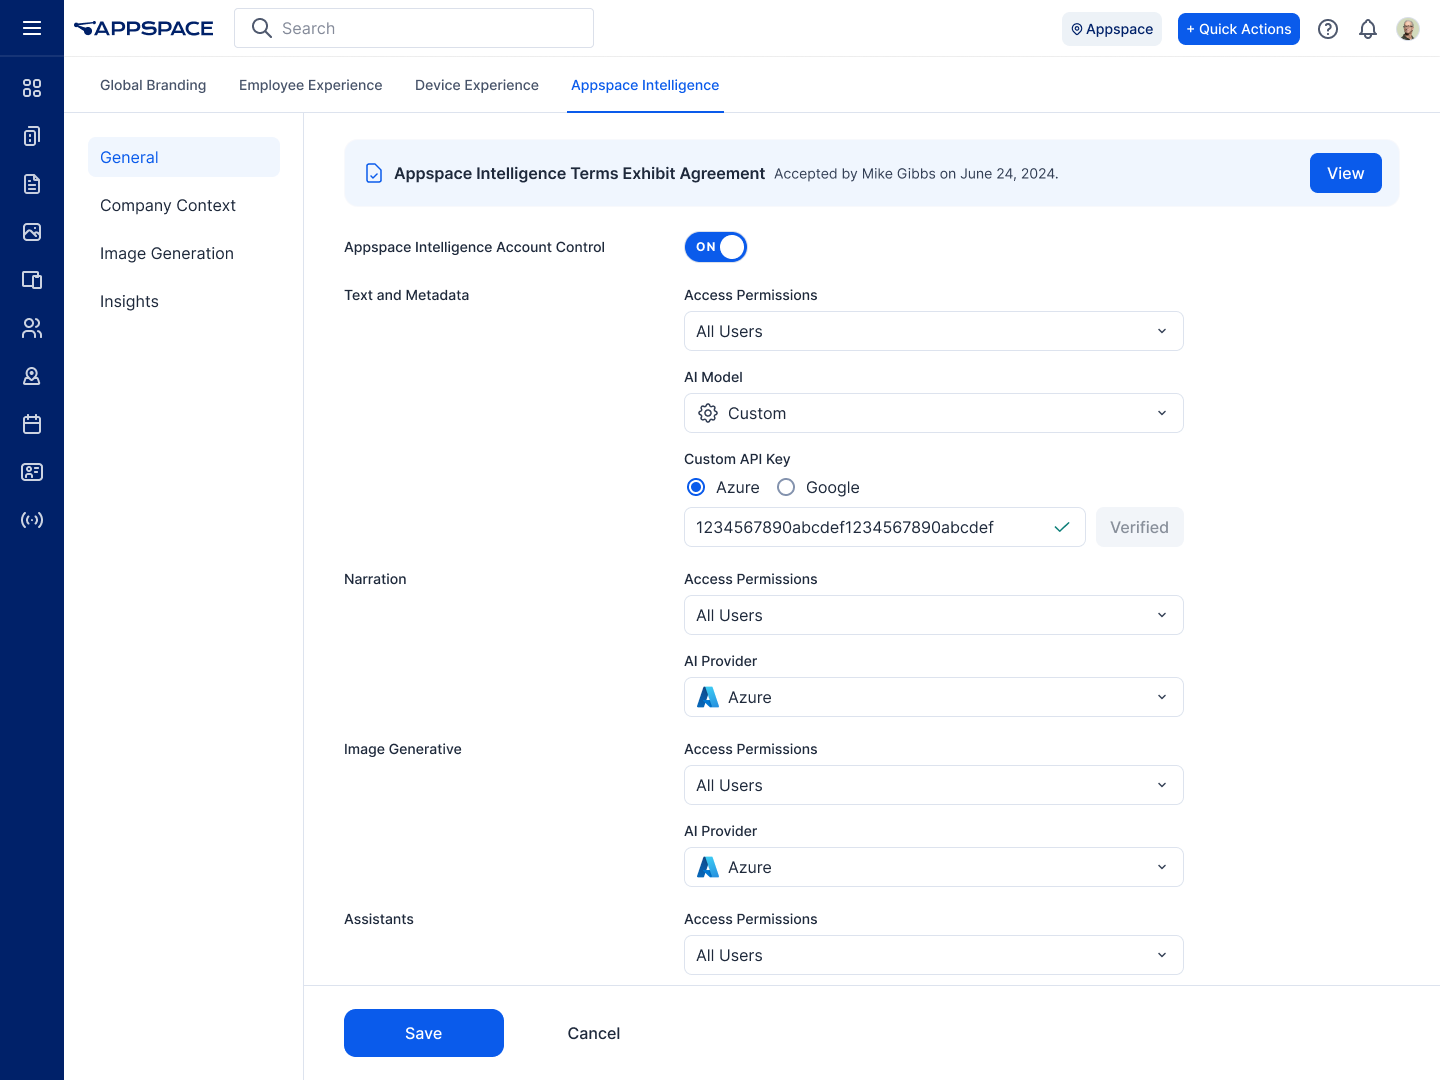Select Appspace Intelligence tab
Image resolution: width=1440 pixels, height=1081 pixels.
click(645, 85)
